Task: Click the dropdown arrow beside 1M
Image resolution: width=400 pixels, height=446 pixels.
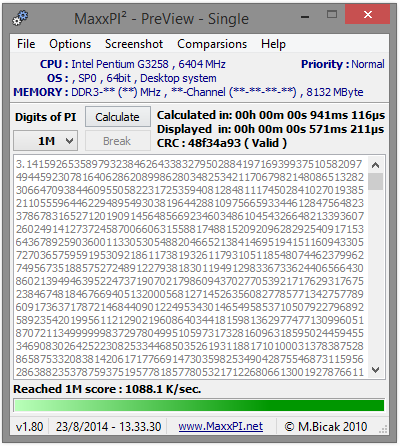Action: pos(69,141)
